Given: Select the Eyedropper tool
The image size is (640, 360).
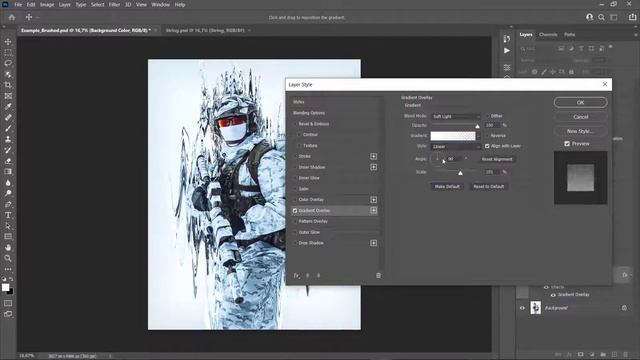Looking at the screenshot, I should pos(8,107).
